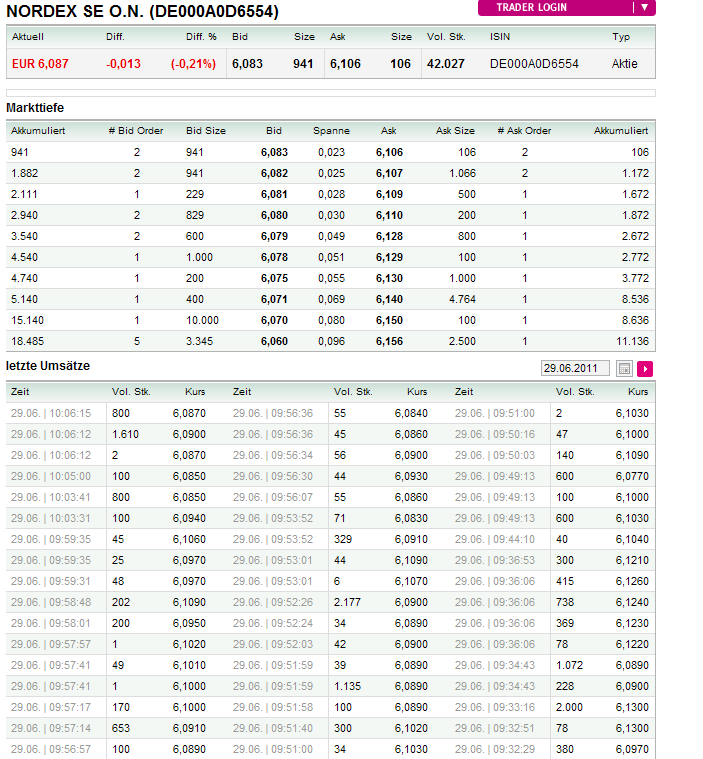Select trade time 29.06. | 09:58:48

[x=51, y=602]
